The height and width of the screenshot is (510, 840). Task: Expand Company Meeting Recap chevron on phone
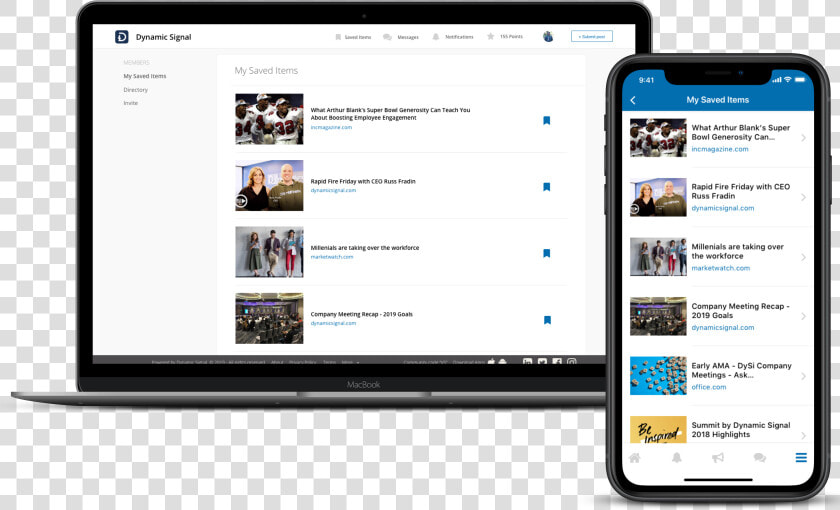coord(804,316)
